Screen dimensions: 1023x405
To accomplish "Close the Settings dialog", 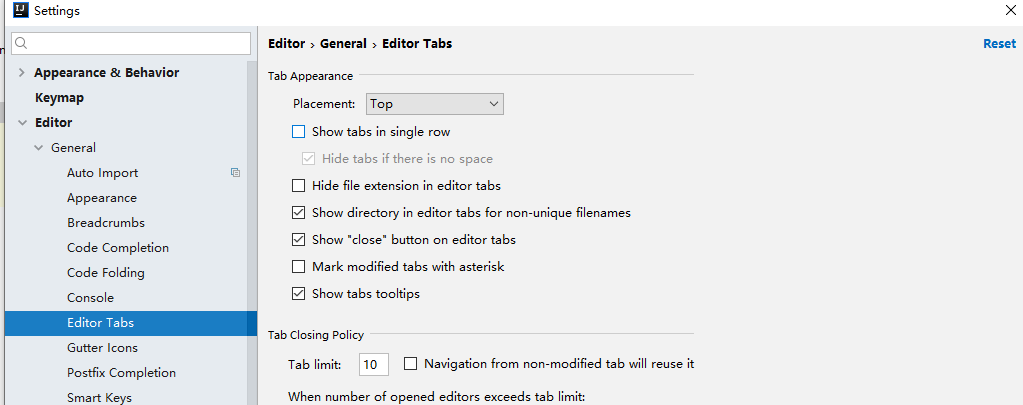I will pyautogui.click(x=1010, y=11).
